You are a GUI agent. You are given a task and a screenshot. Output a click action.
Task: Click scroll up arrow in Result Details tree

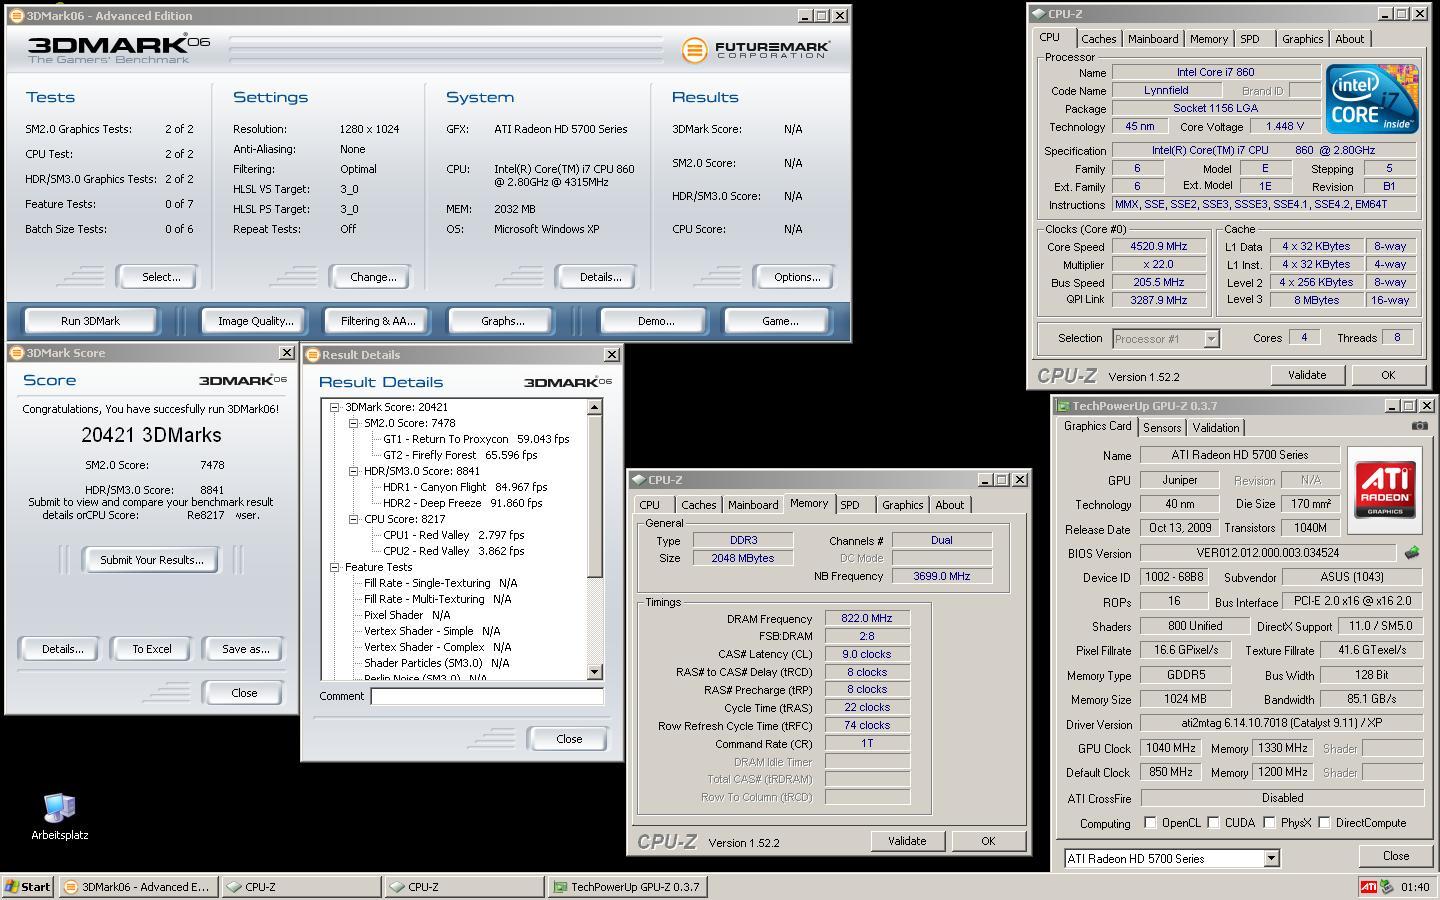click(x=595, y=407)
